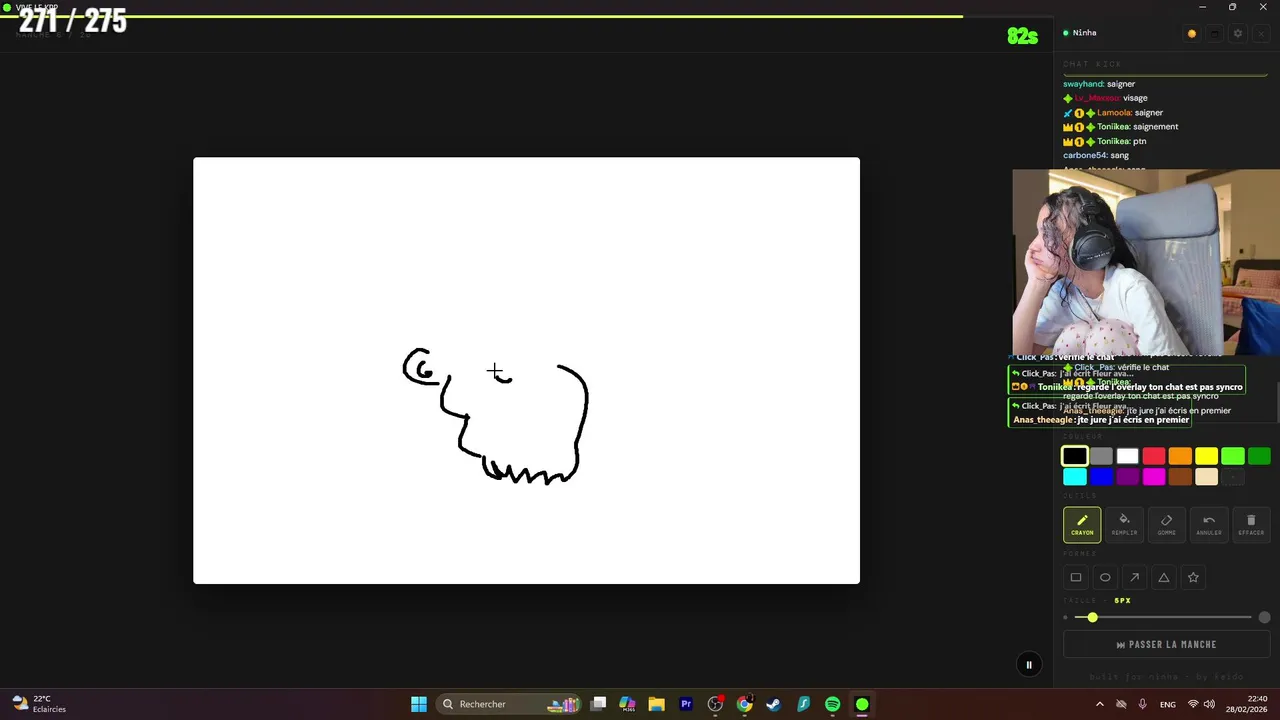The image size is (1280, 720).
Task: Open Task View in the taskbar
Action: tap(598, 704)
